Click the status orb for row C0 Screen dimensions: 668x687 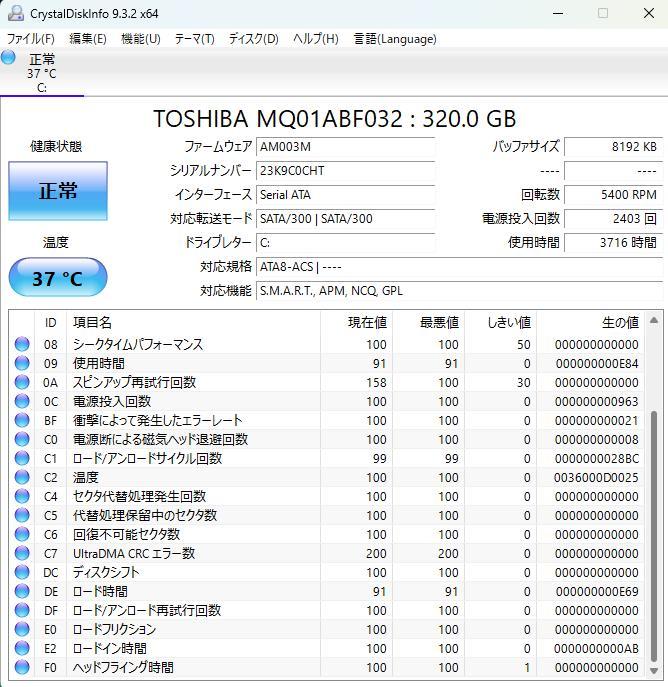(x=22, y=439)
